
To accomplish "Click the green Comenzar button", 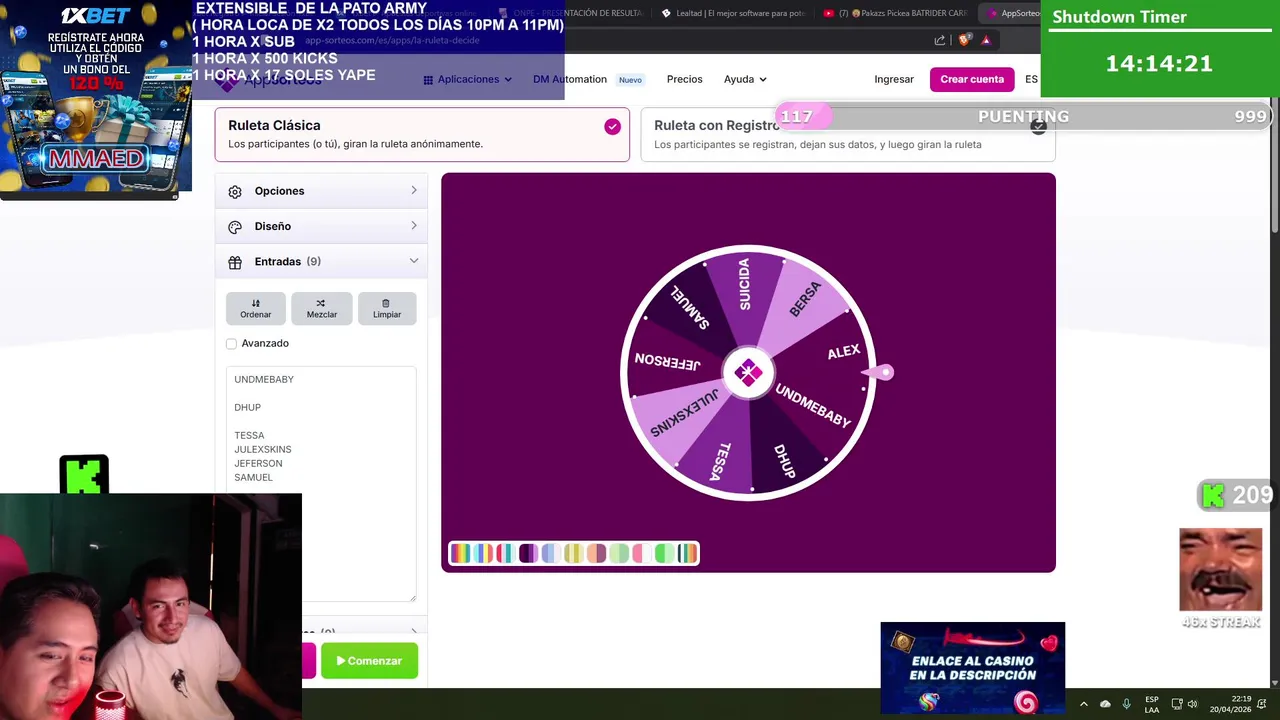I will pyautogui.click(x=369, y=661).
